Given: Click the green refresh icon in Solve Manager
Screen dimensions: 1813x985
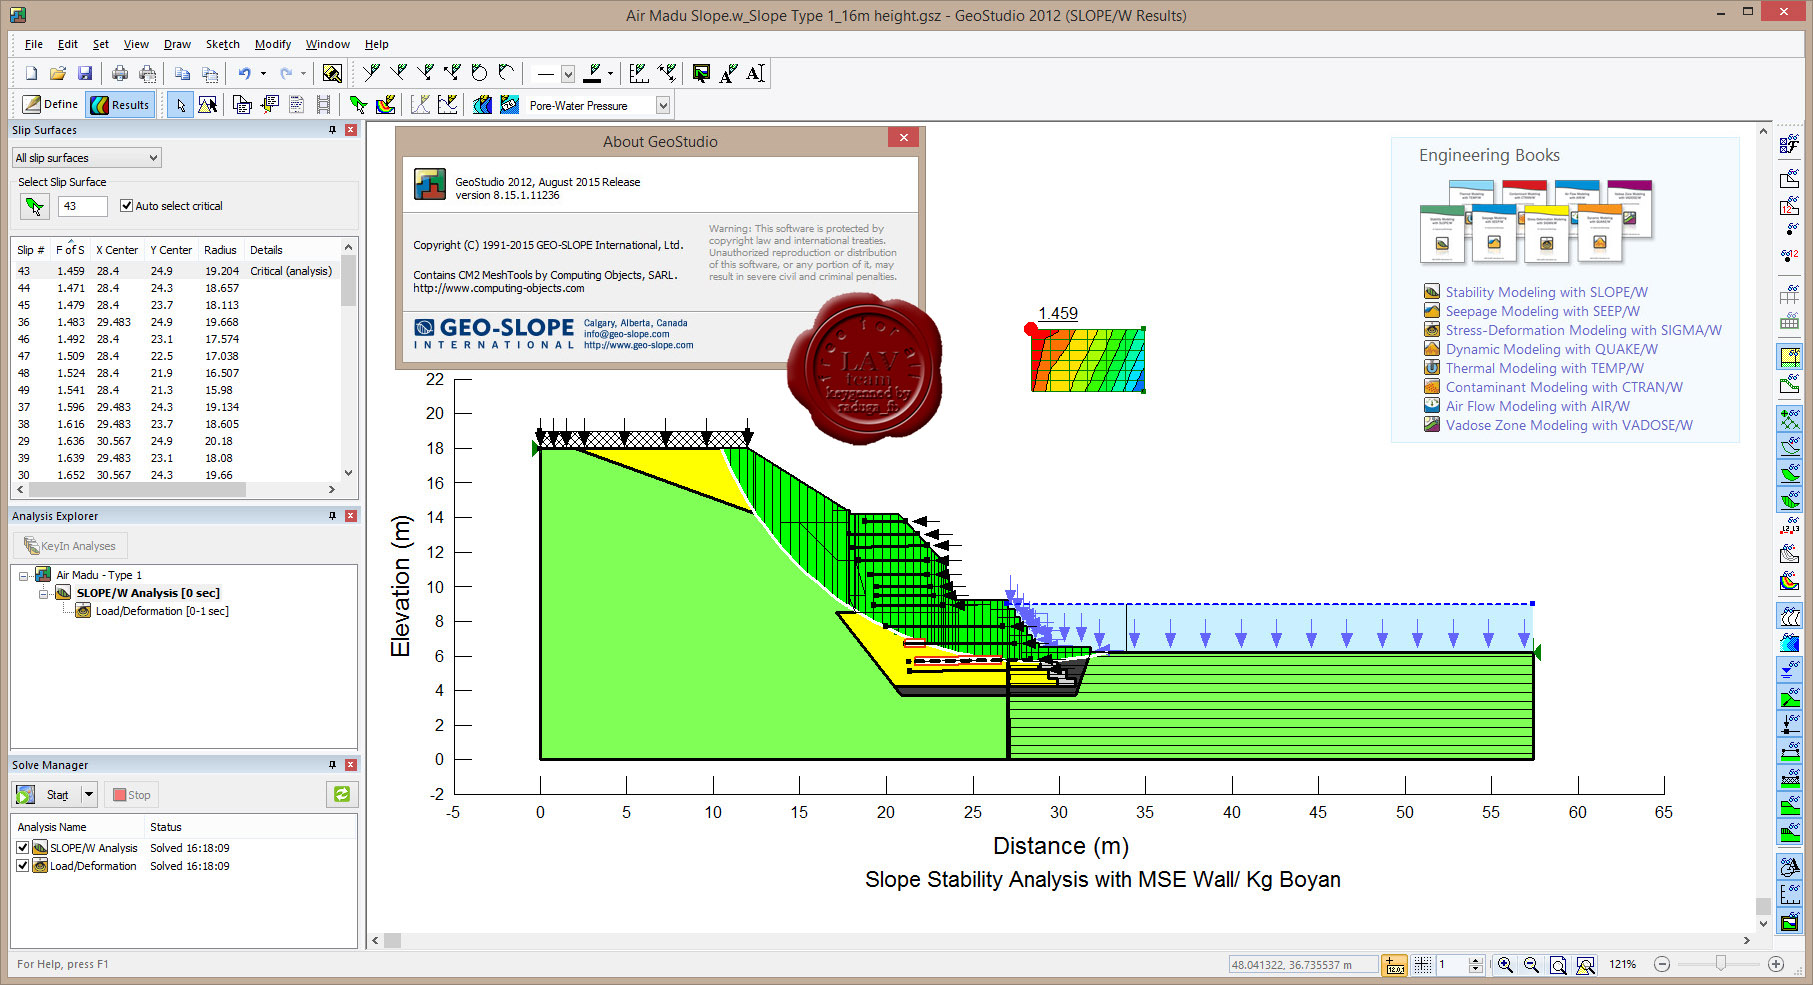Looking at the screenshot, I should (342, 794).
